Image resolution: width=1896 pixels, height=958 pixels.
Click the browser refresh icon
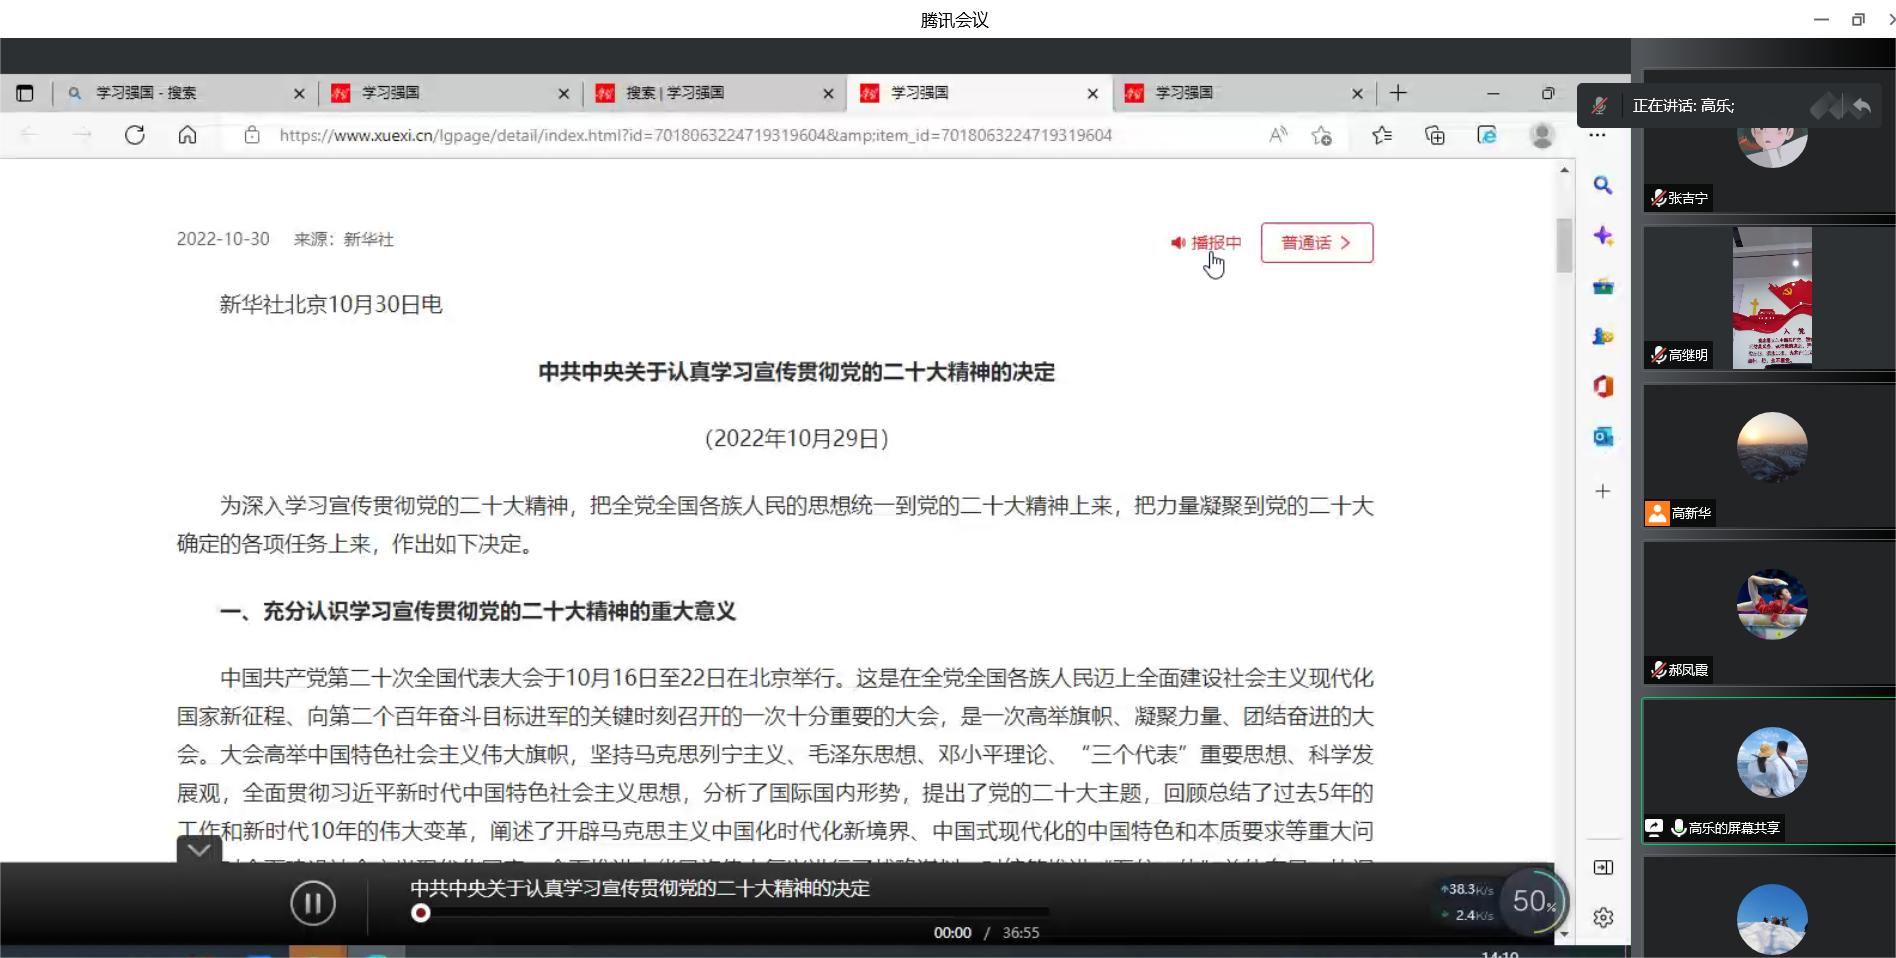click(135, 135)
